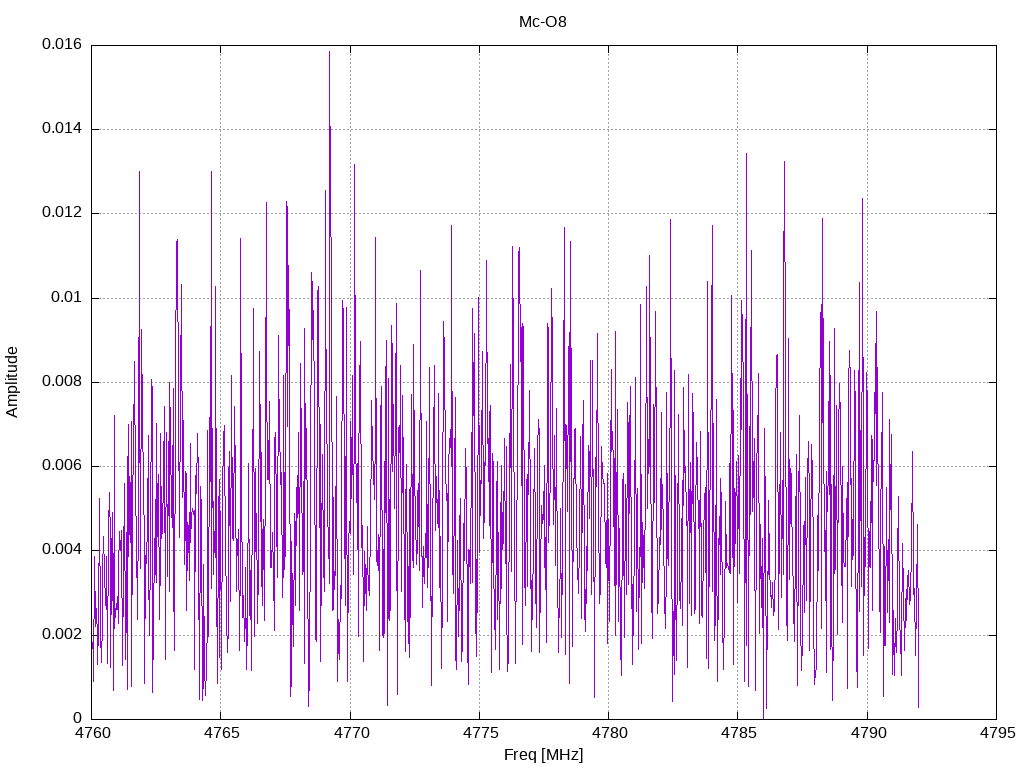This screenshot has height=768, width=1024.
Task: Click the 4790 x-axis tick label
Action: (869, 733)
